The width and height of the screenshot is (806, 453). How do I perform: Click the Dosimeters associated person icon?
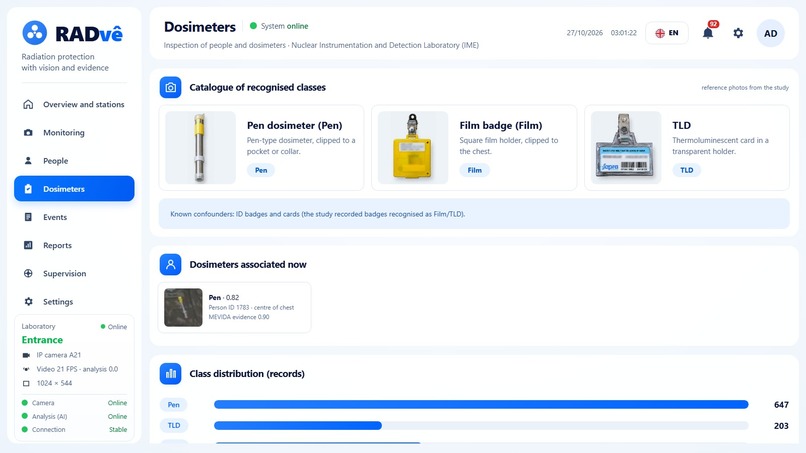(x=170, y=264)
